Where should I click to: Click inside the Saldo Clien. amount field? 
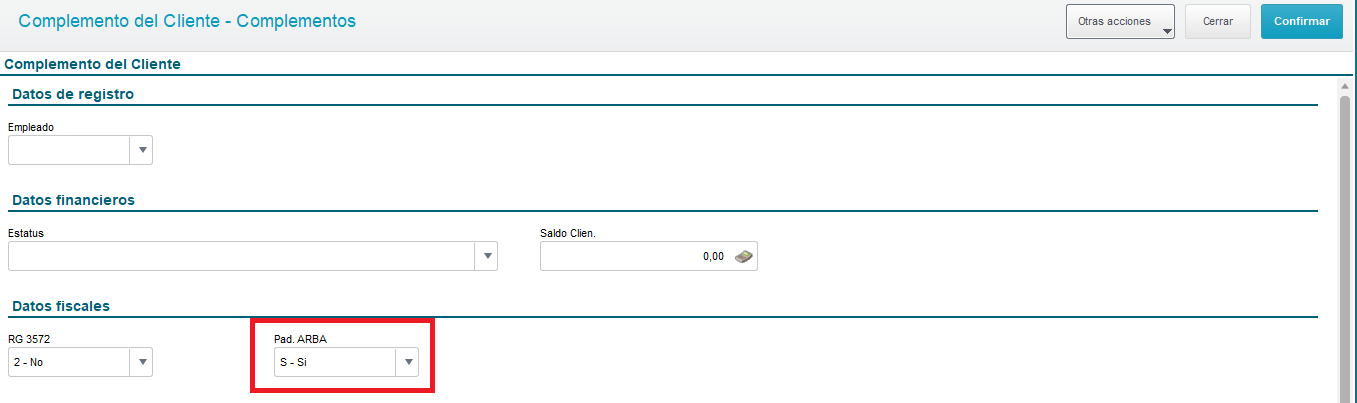[636, 256]
